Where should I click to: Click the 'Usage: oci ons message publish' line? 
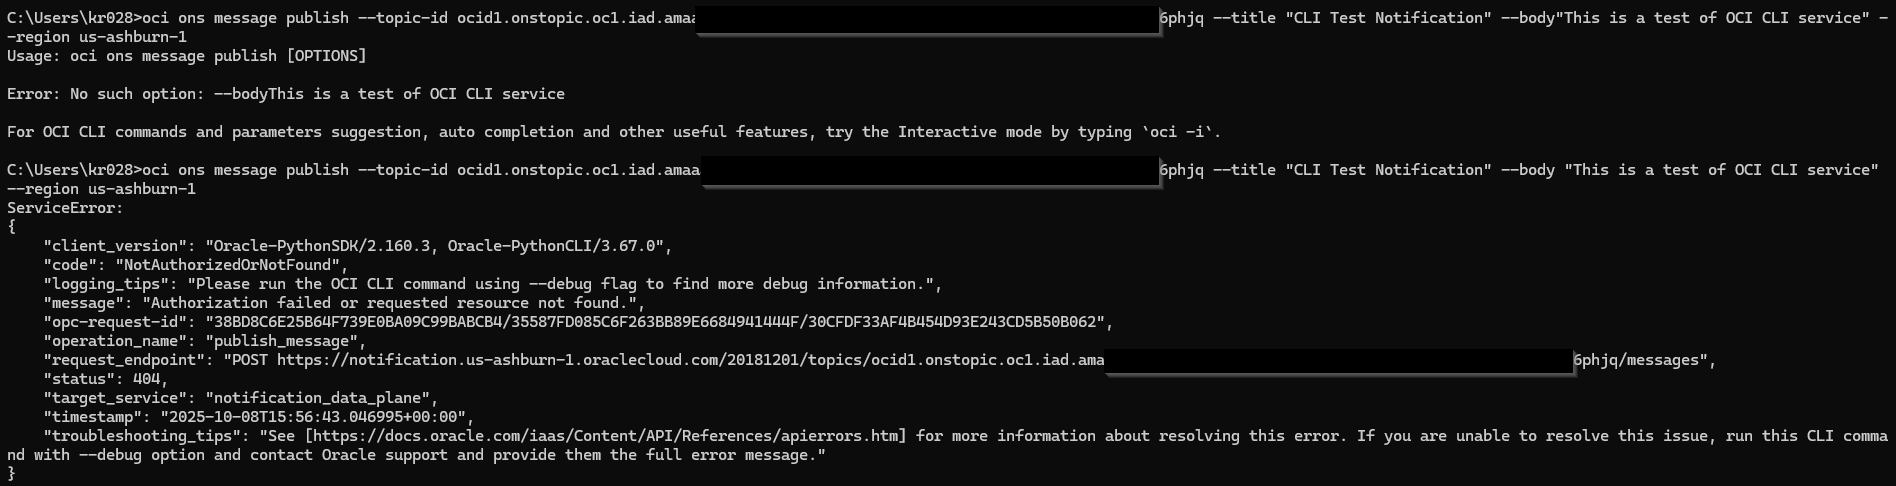[x=187, y=56]
